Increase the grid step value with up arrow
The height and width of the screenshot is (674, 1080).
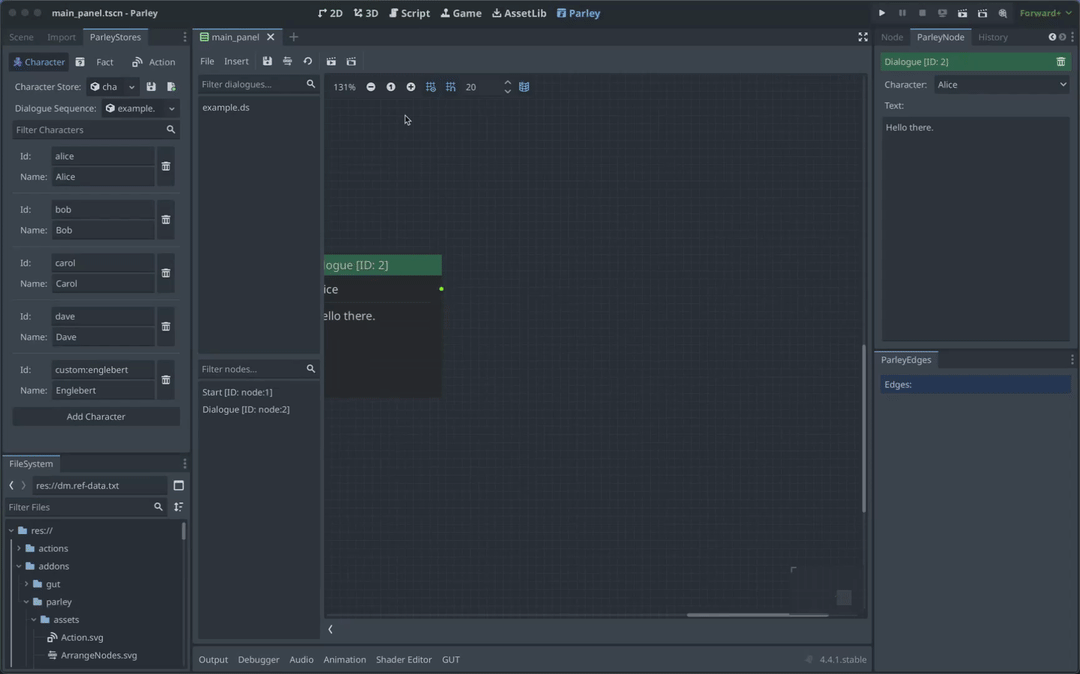pos(507,82)
